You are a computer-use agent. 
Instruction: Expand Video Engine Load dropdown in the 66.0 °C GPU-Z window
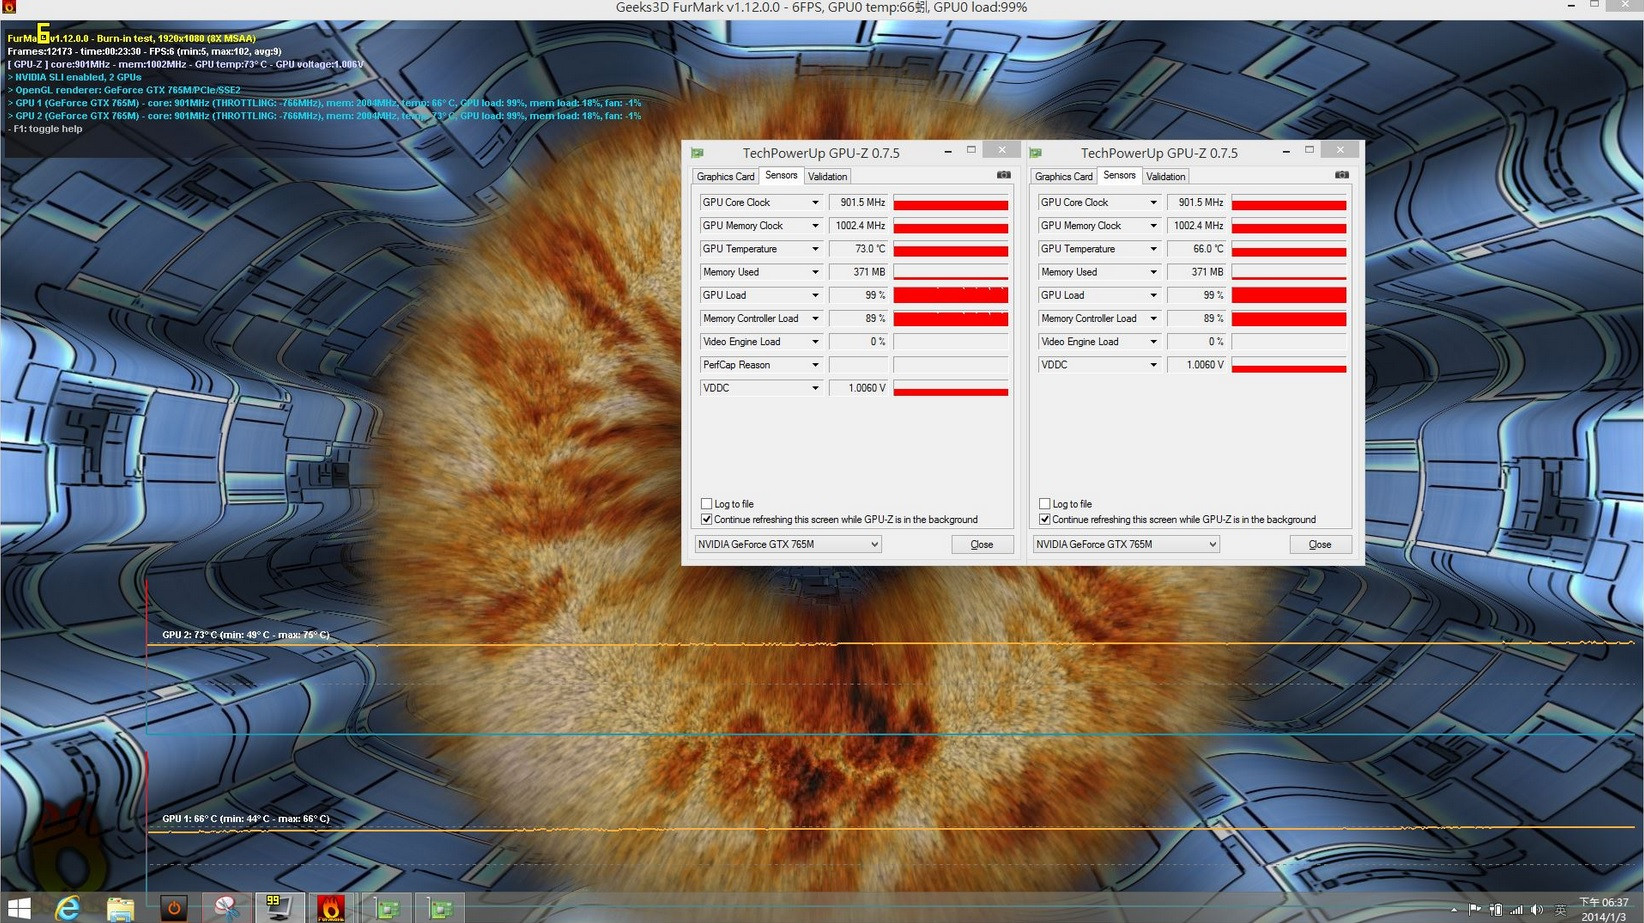coord(1153,342)
